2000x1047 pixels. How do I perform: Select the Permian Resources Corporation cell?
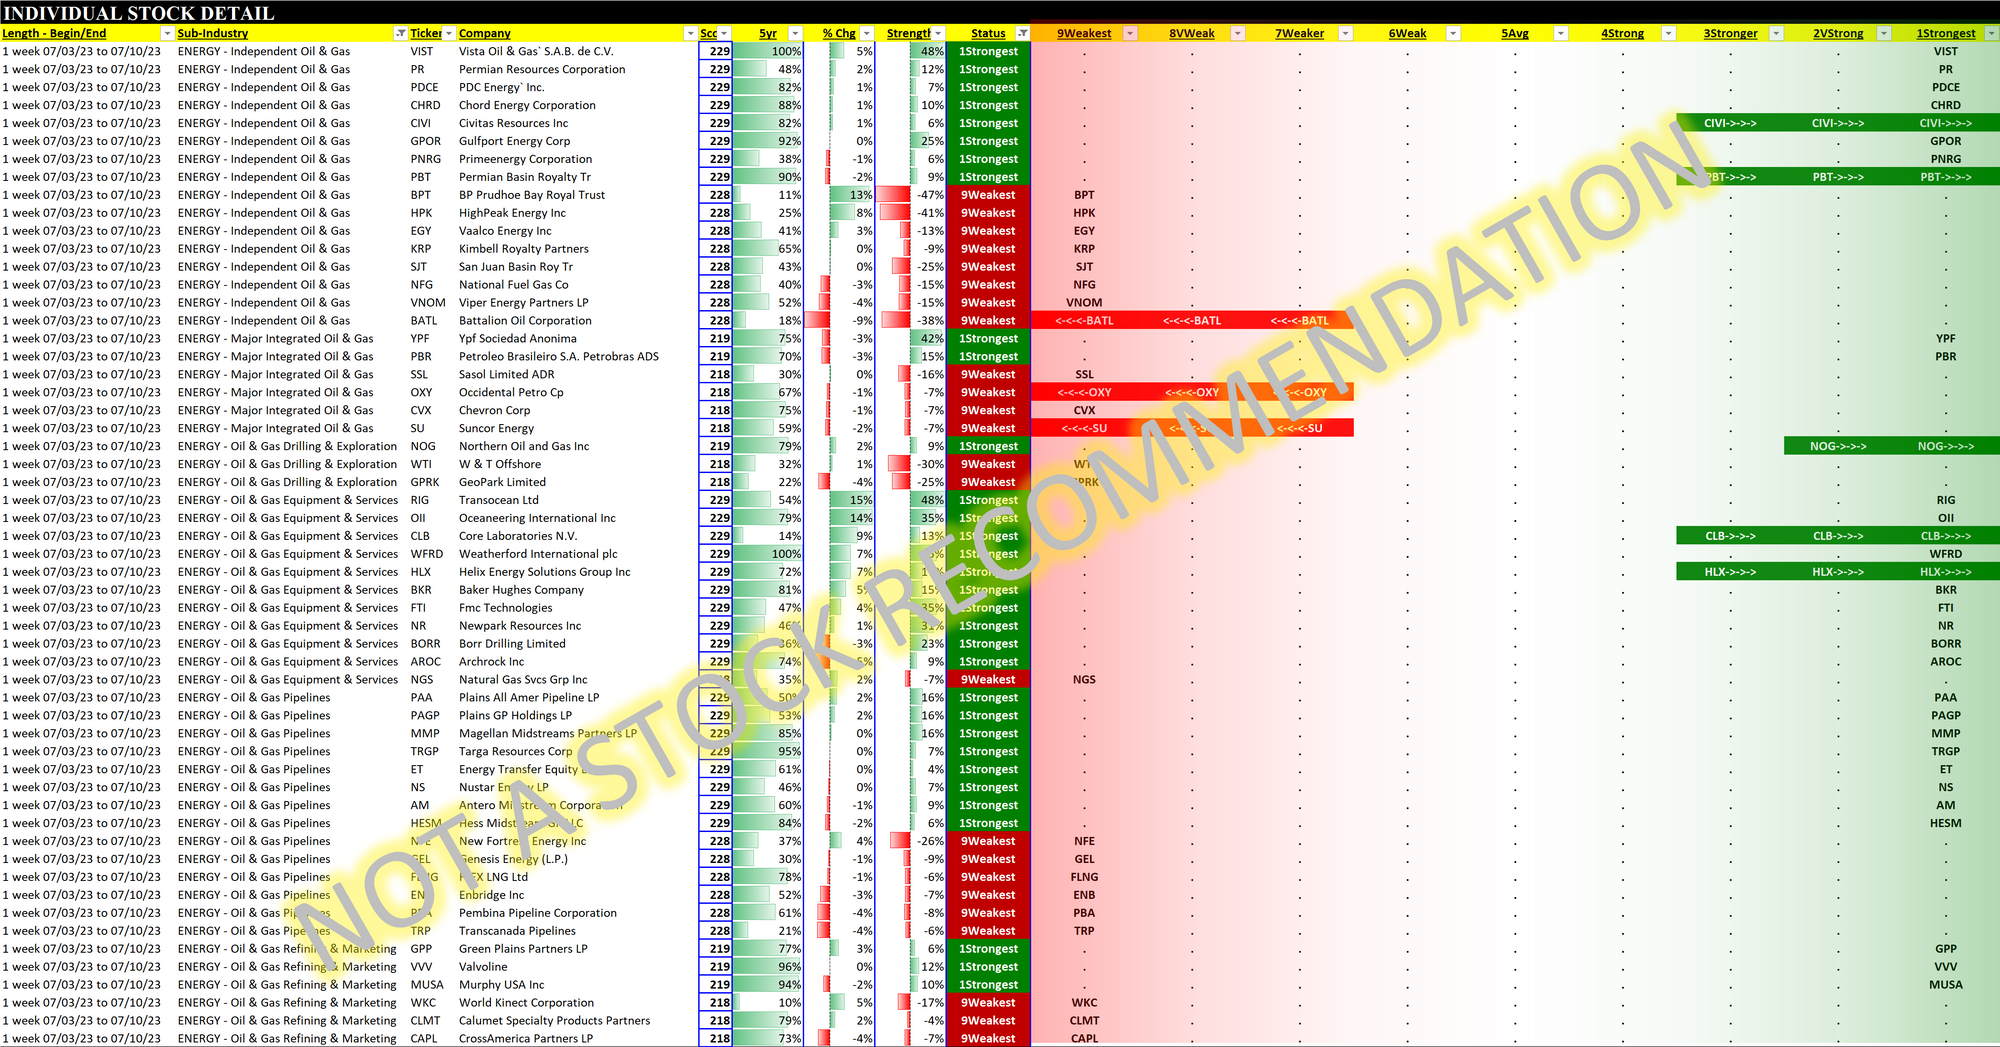point(577,70)
